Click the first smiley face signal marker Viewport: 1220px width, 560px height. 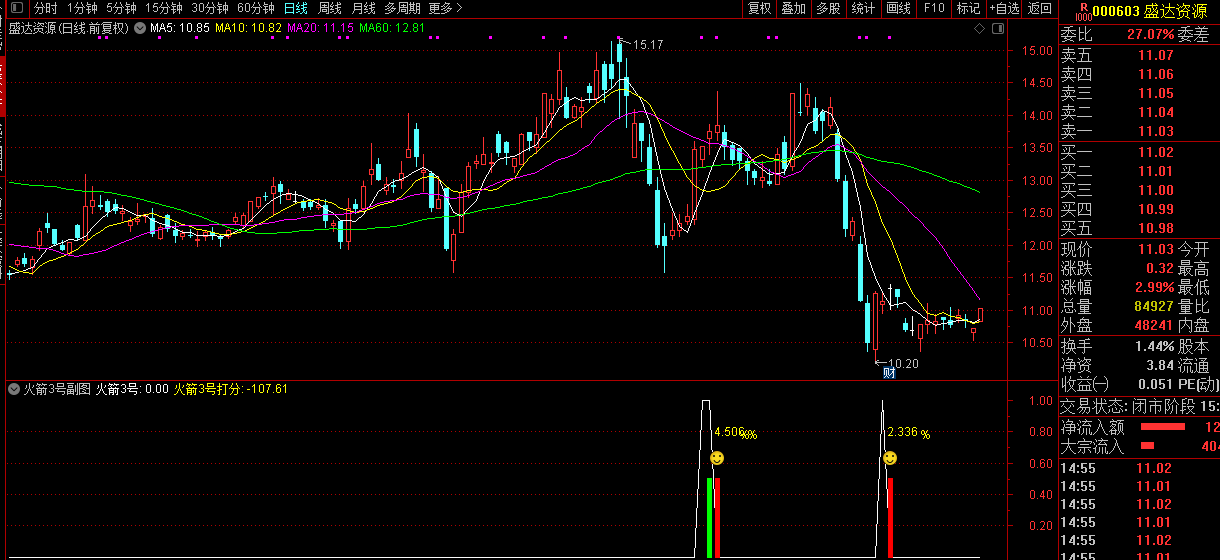[x=716, y=458]
